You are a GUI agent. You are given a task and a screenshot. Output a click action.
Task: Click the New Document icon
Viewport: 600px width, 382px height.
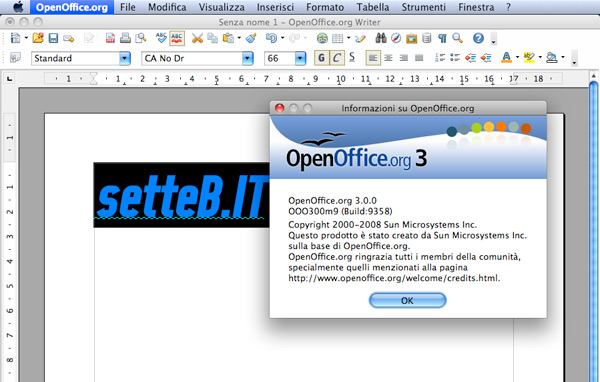[x=15, y=38]
